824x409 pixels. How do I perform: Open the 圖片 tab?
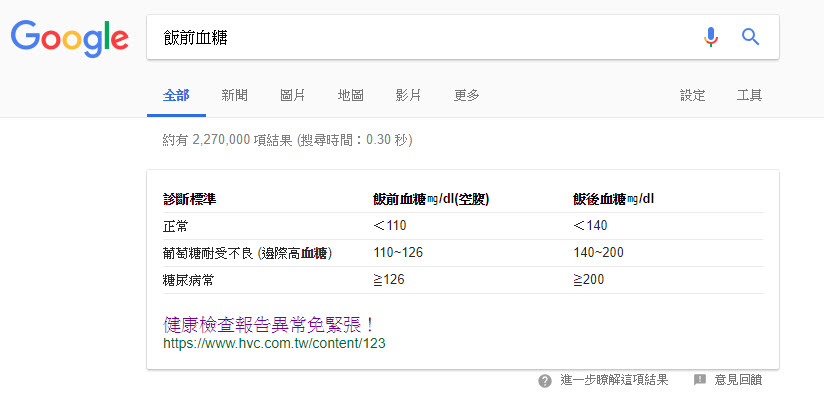[x=292, y=95]
